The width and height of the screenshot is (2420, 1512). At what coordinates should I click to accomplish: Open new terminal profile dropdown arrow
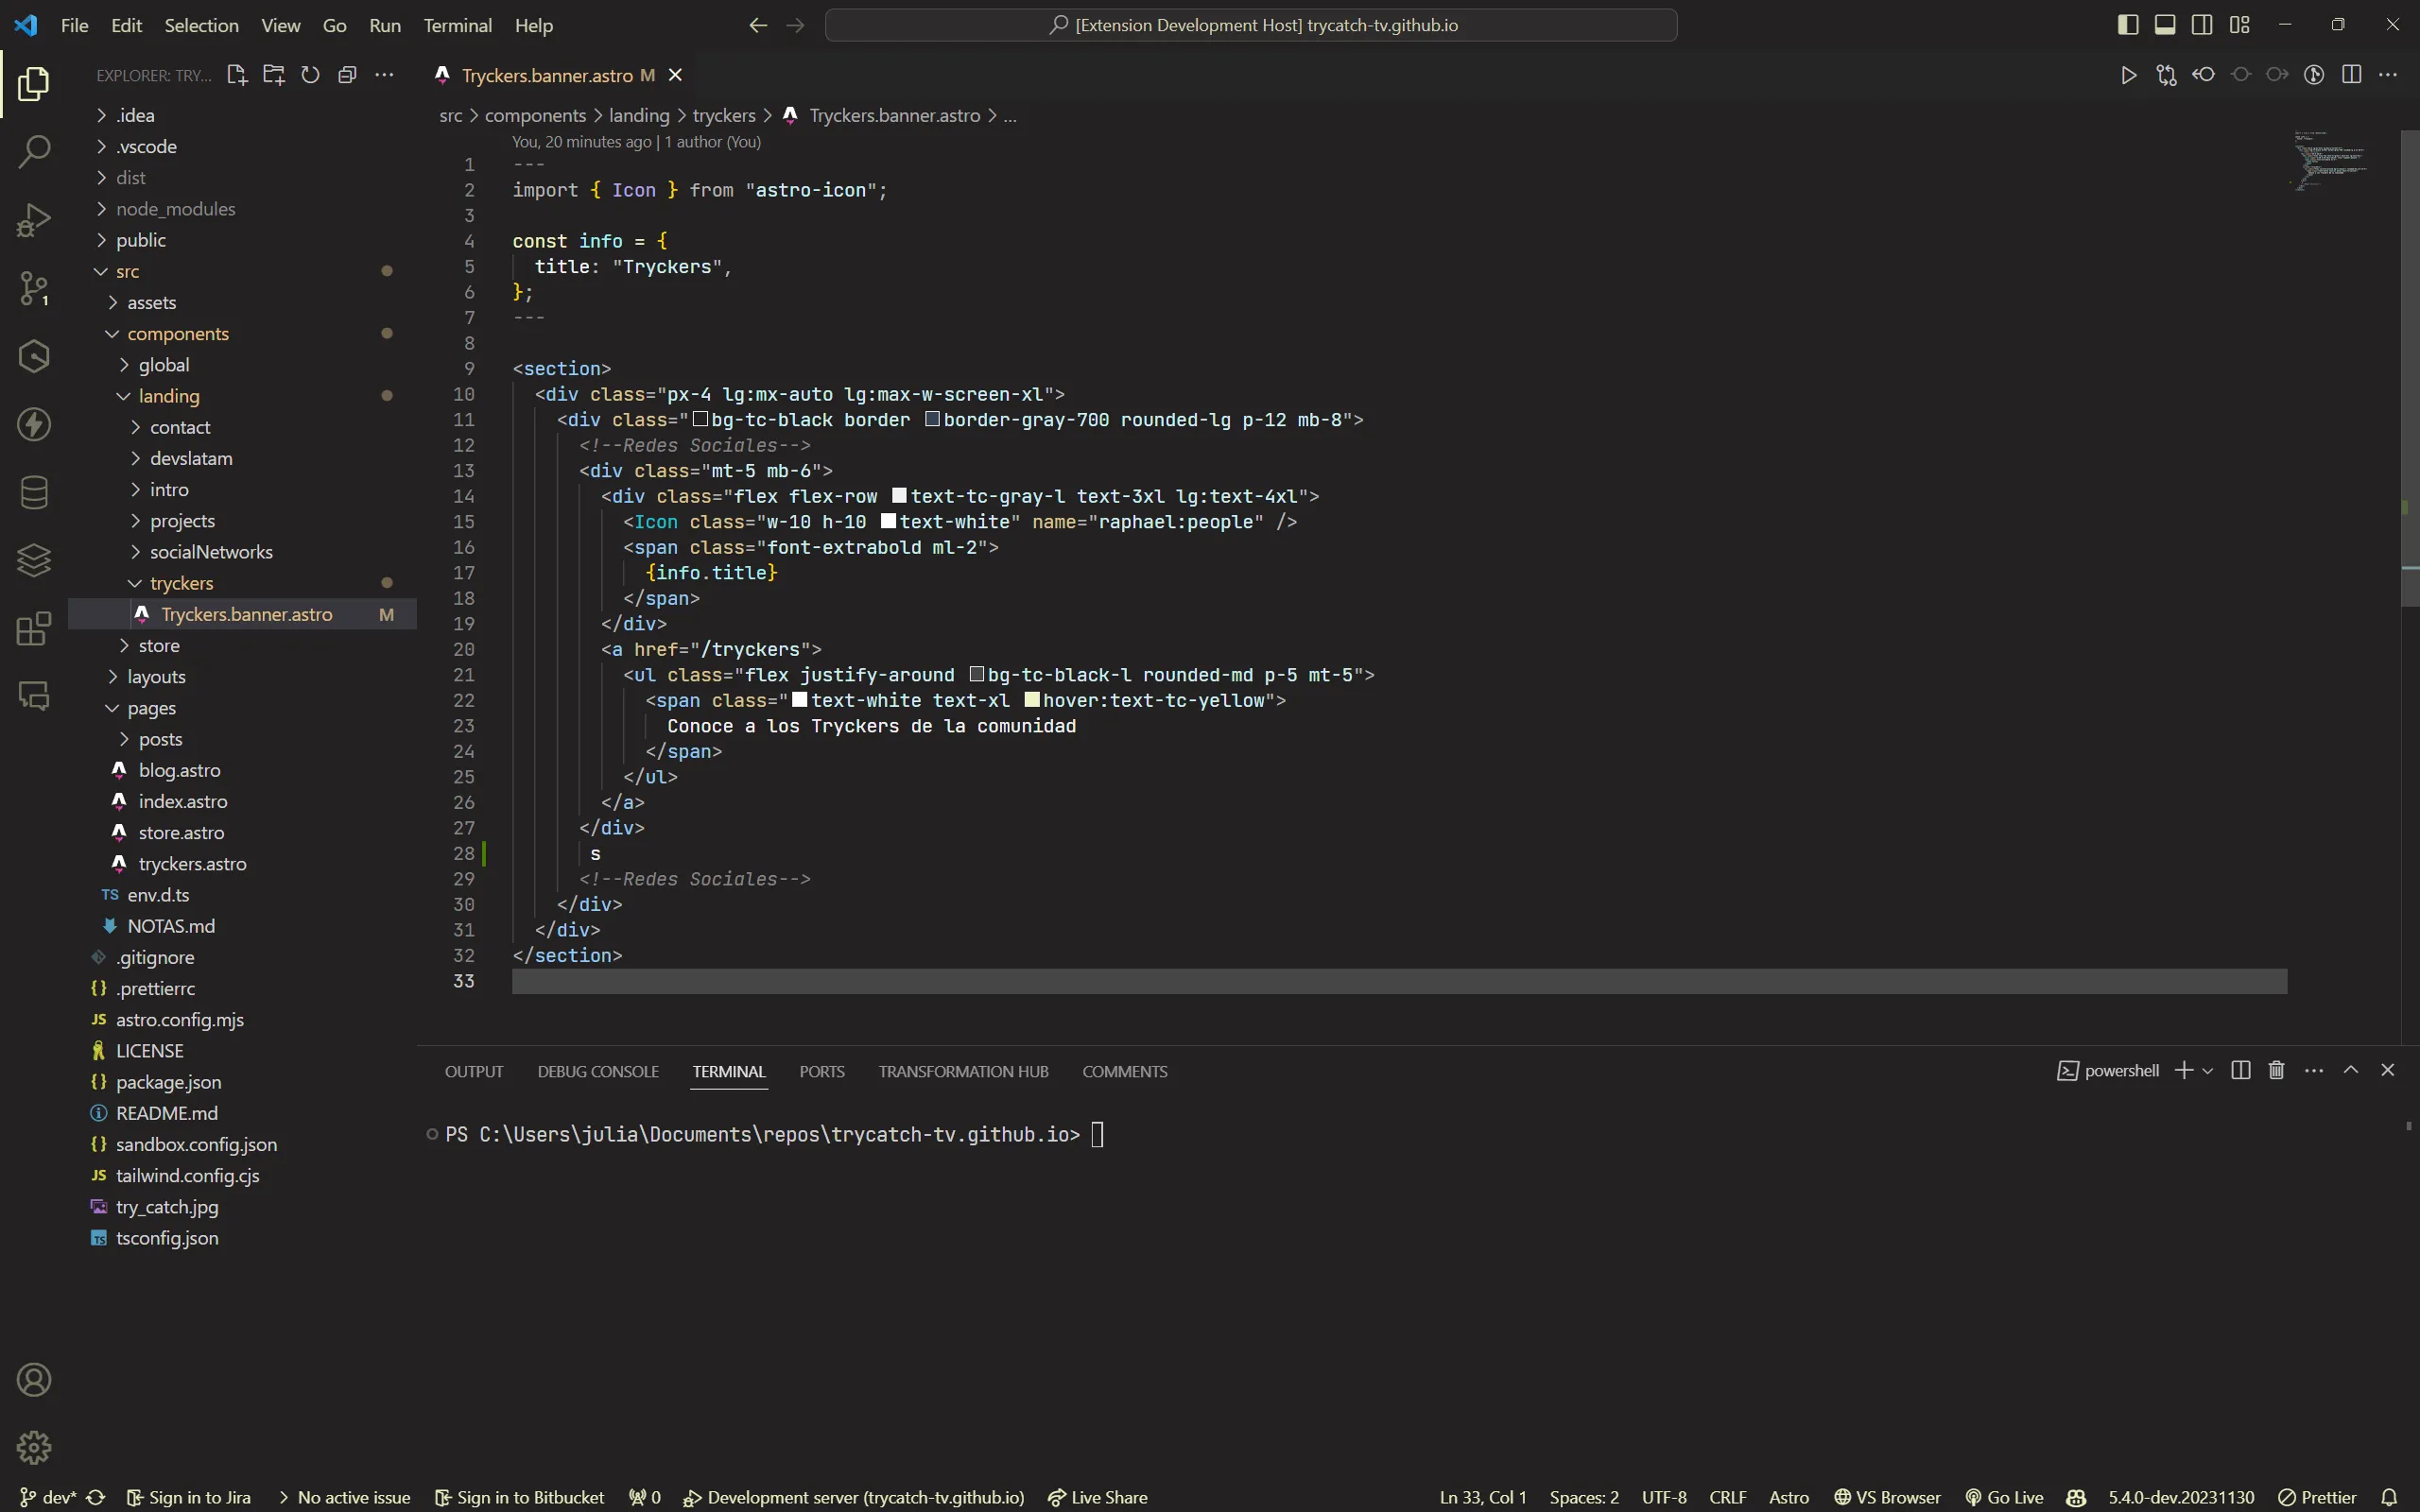click(2208, 1070)
